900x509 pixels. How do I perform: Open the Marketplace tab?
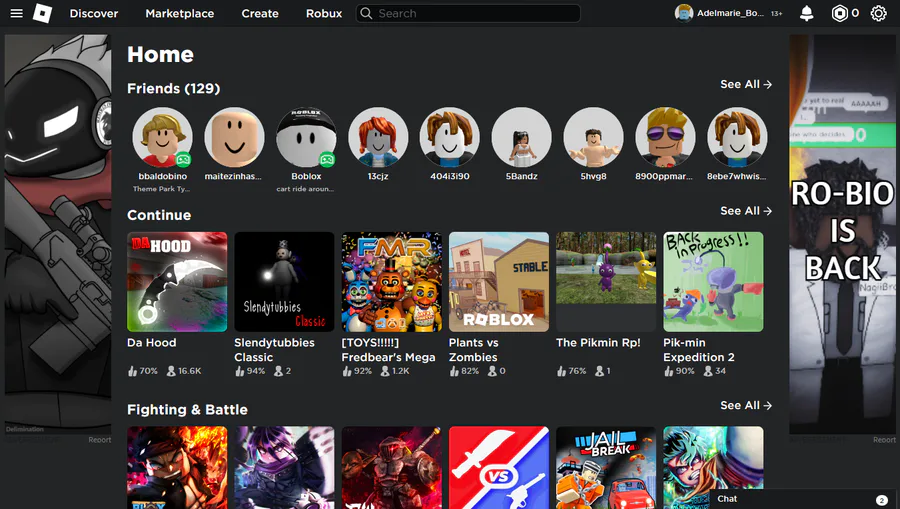click(180, 13)
